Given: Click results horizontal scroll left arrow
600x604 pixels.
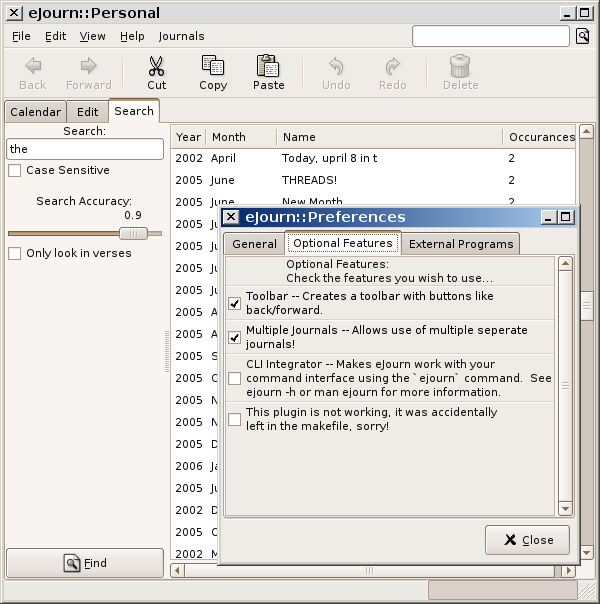Looking at the screenshot, I should tap(177, 570).
